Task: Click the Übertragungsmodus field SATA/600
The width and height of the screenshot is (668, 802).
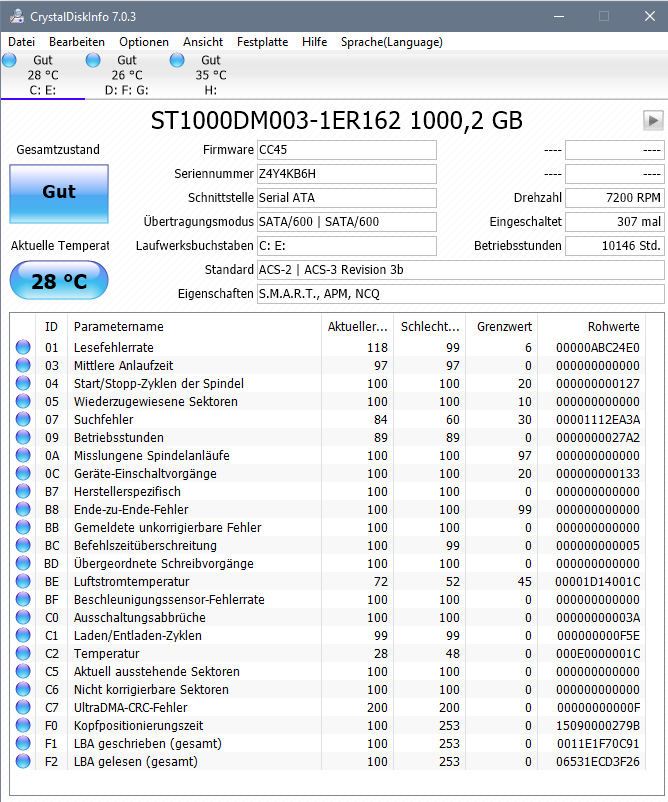Action: click(347, 222)
